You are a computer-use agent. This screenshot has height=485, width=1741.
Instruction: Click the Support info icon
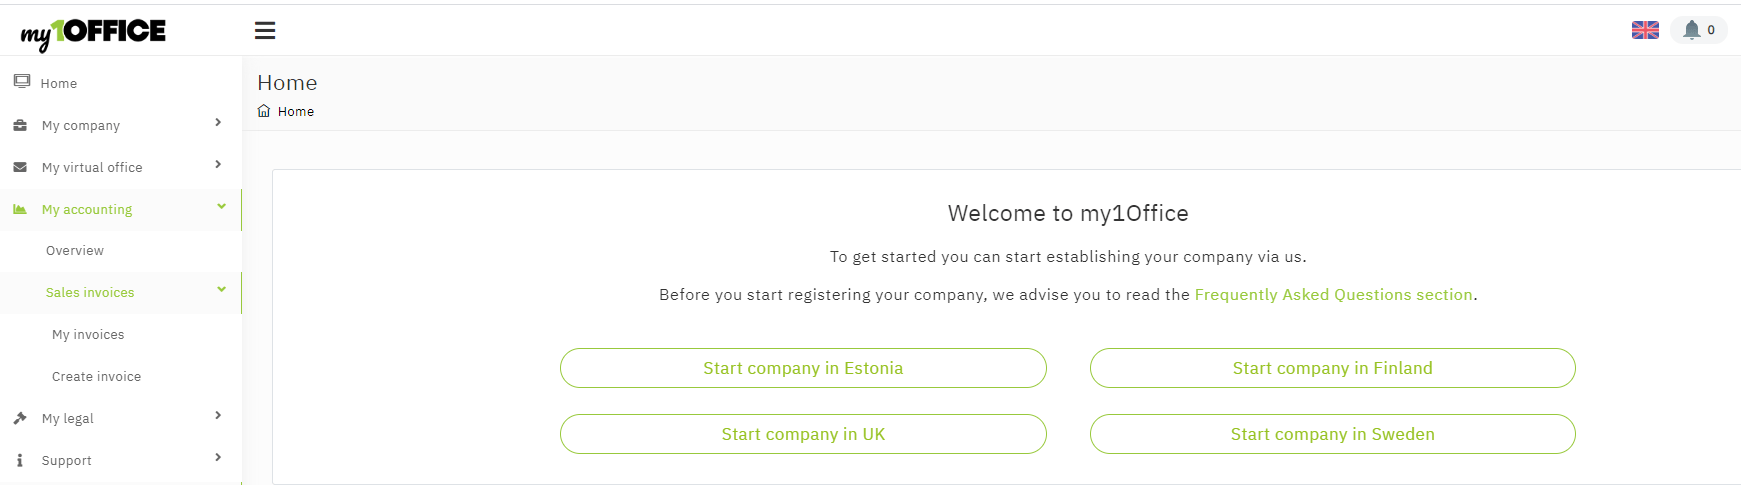coord(20,461)
